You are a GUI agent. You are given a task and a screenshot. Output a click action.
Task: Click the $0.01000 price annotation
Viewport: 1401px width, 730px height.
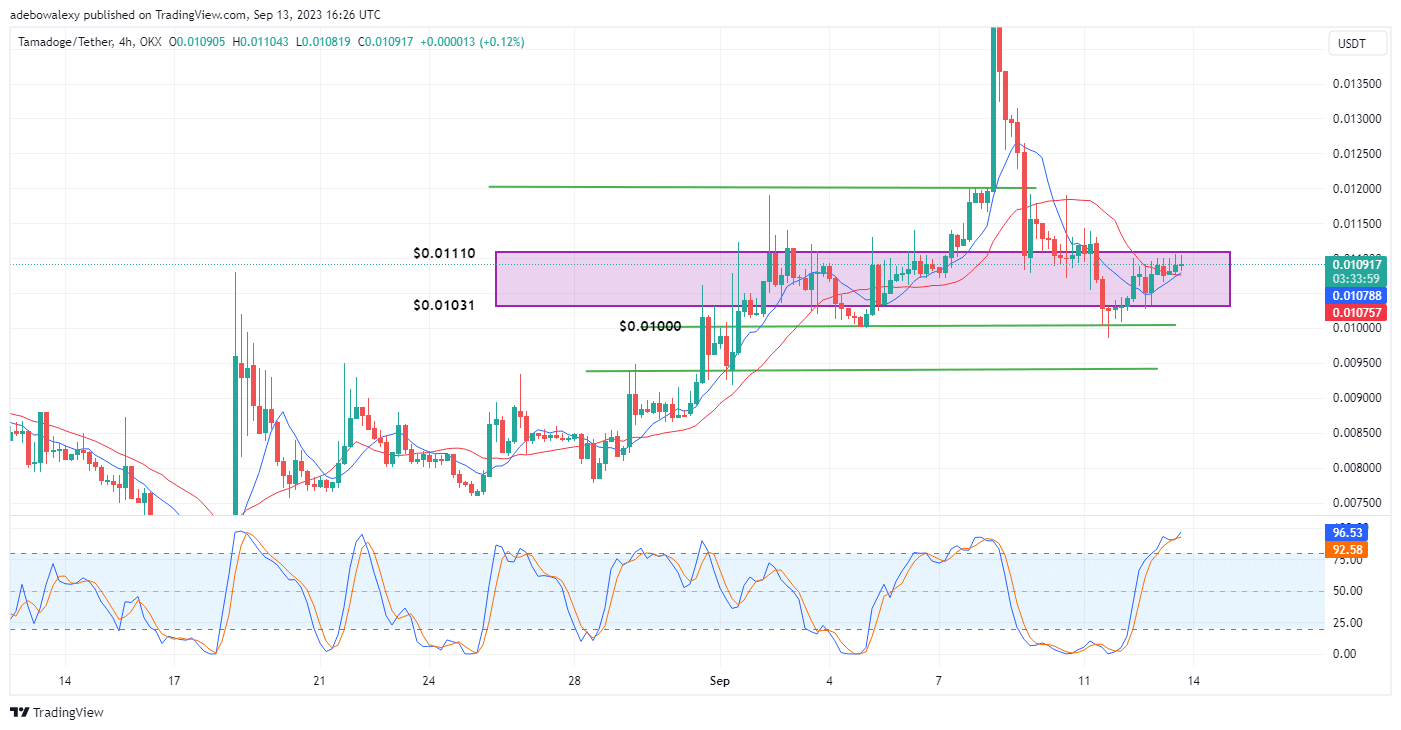(x=652, y=326)
